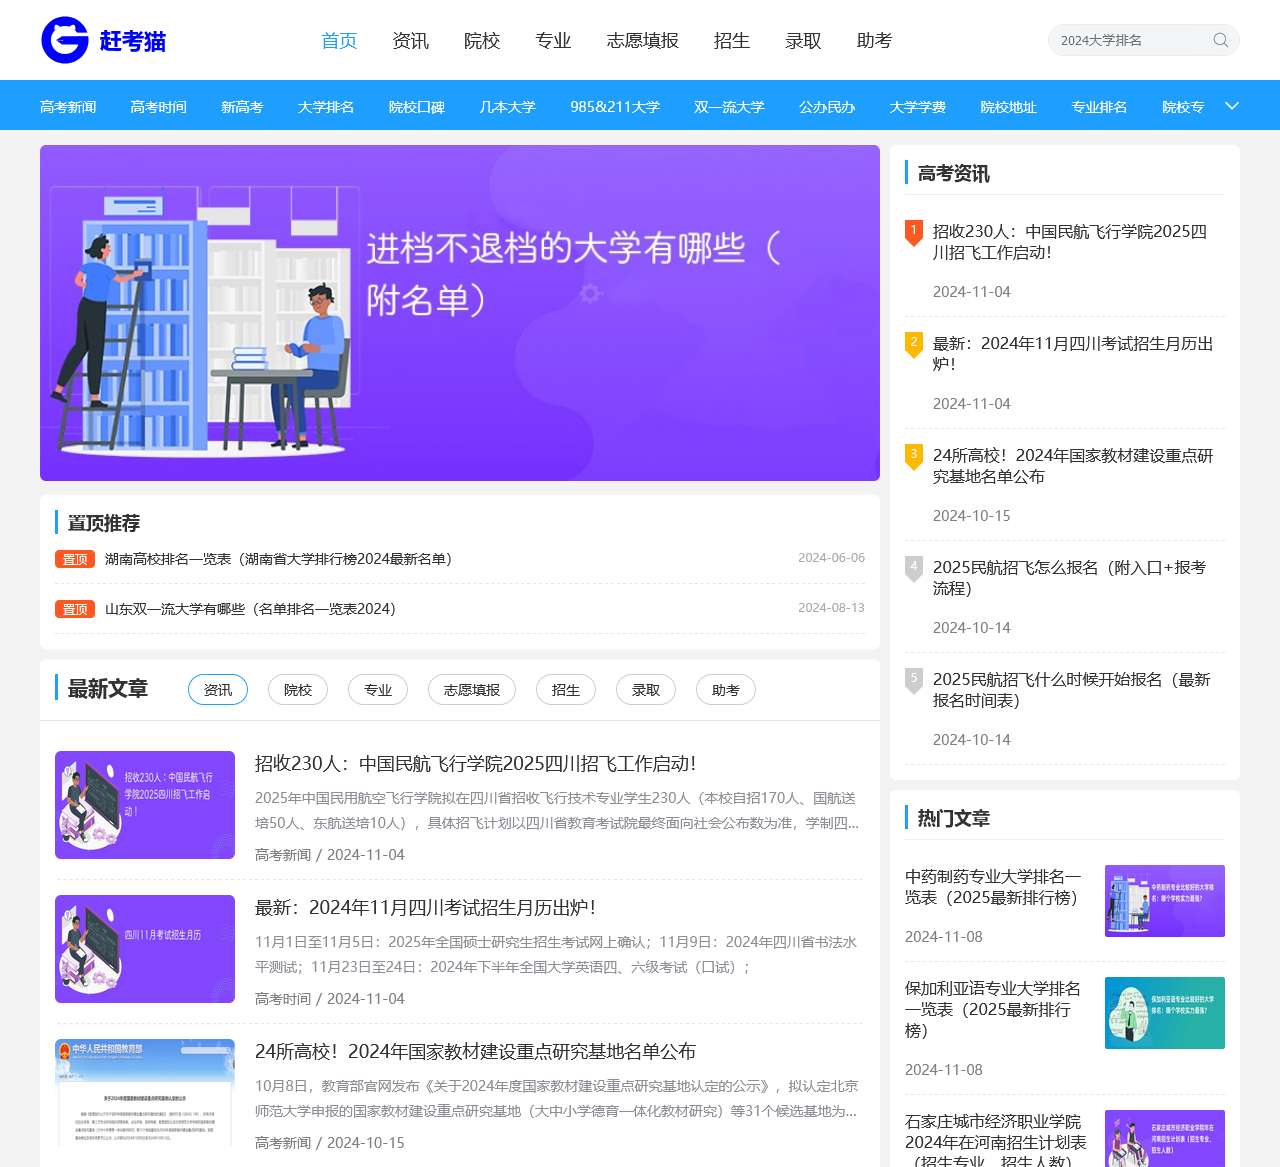Open sidebar news 24所高校 教材建设基地
The width and height of the screenshot is (1280, 1167).
click(x=1073, y=466)
